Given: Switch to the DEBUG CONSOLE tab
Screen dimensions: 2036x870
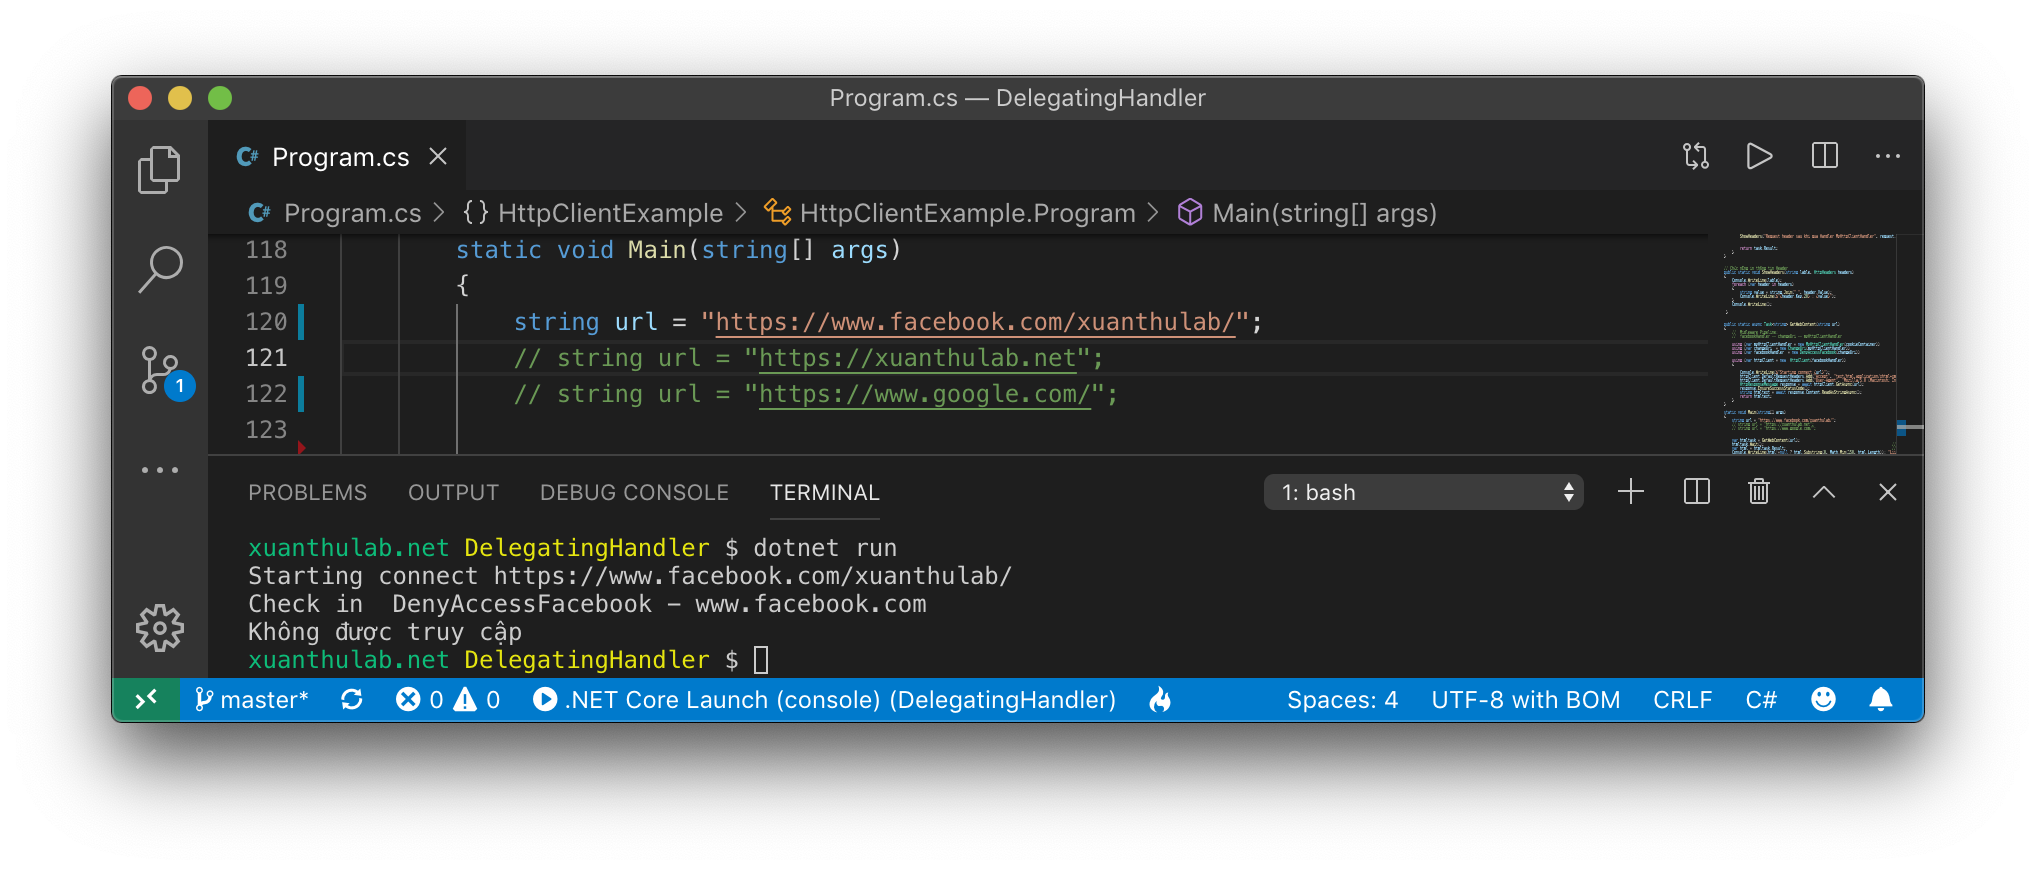Looking at the screenshot, I should [634, 493].
